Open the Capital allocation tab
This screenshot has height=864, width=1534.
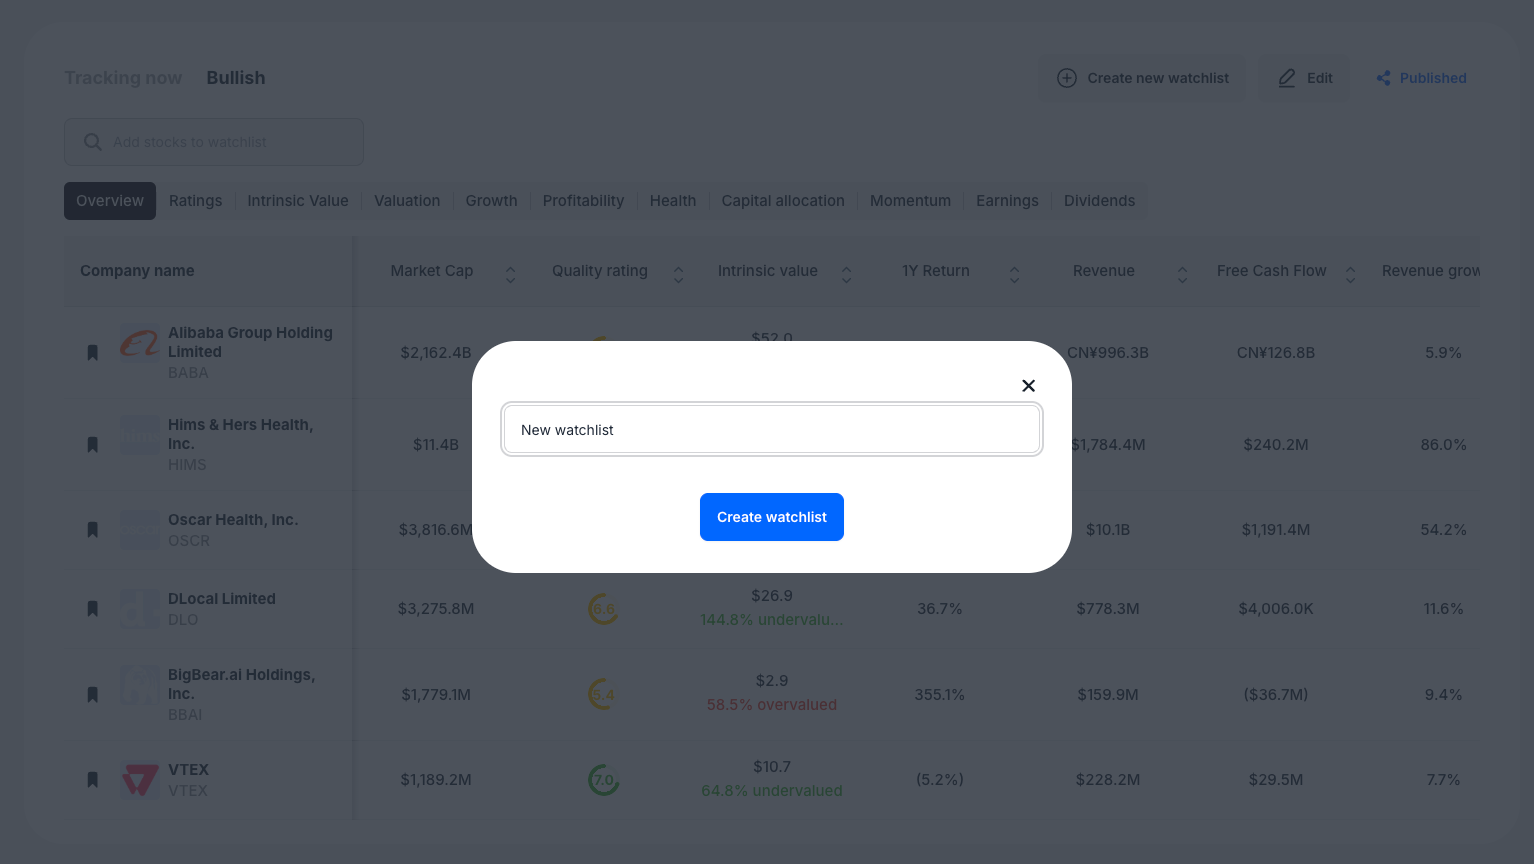coord(783,201)
